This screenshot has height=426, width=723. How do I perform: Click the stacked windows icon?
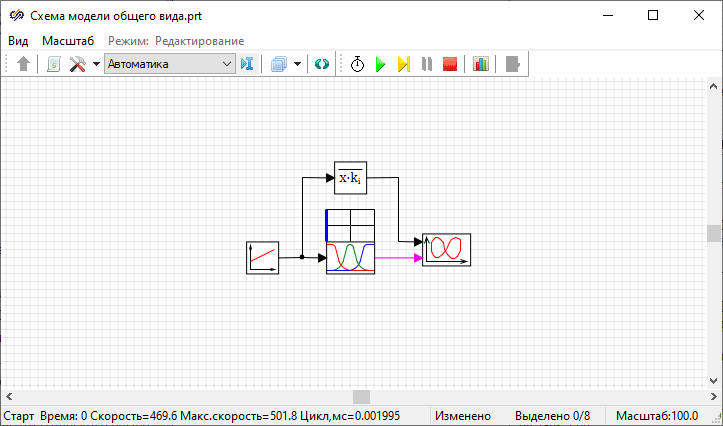click(x=279, y=64)
